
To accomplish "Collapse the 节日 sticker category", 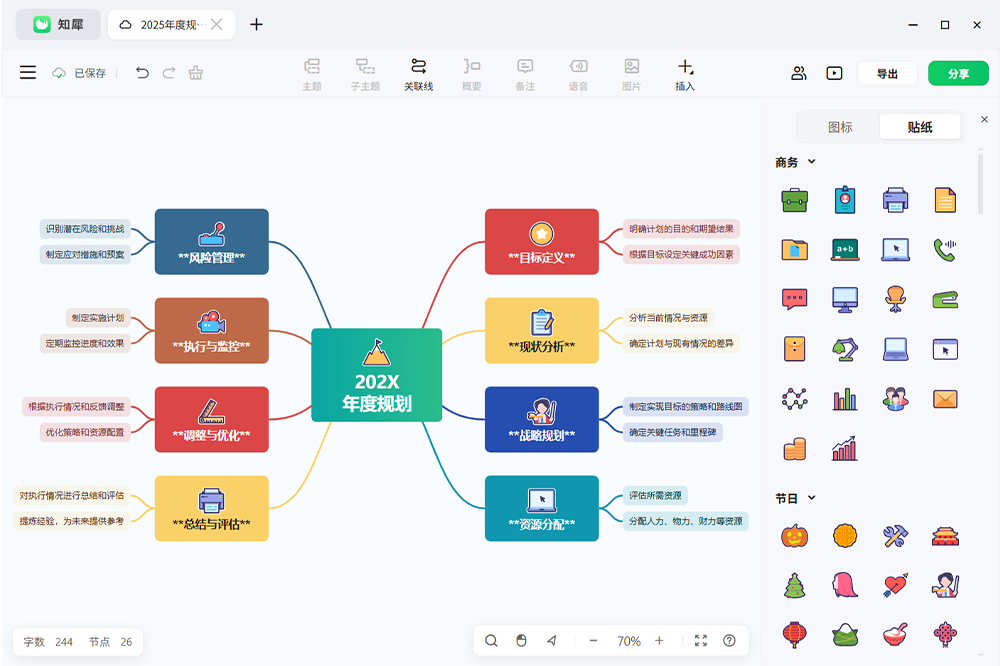I will [812, 498].
